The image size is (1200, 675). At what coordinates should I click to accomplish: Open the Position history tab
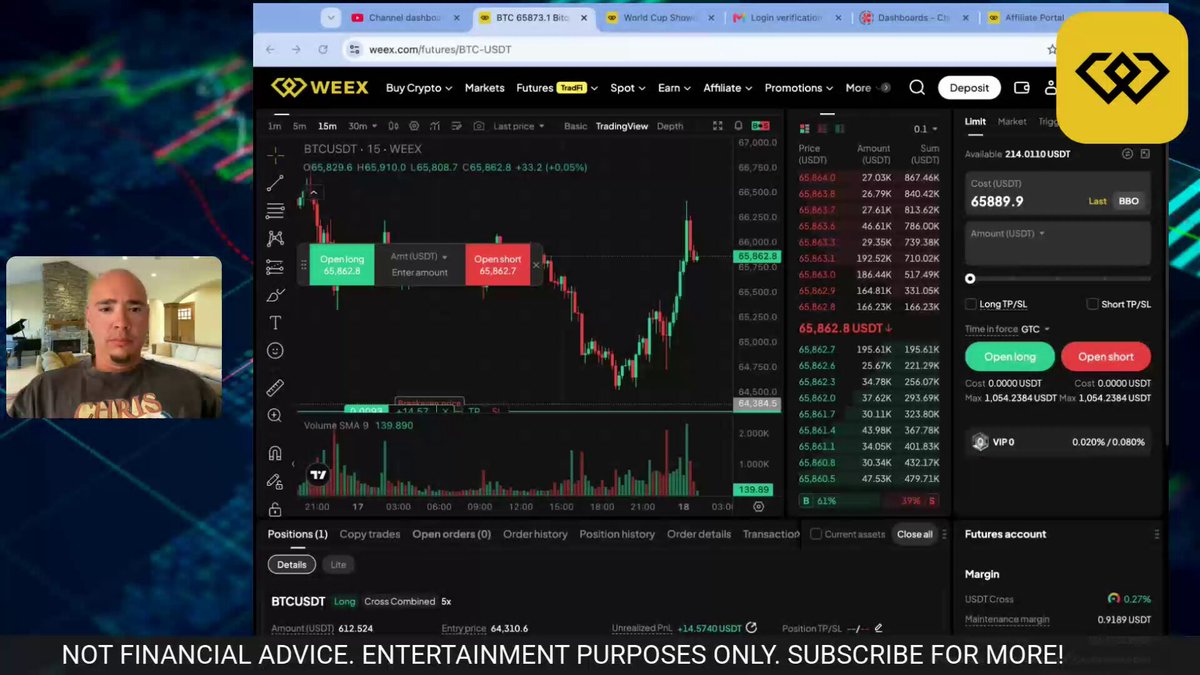617,534
